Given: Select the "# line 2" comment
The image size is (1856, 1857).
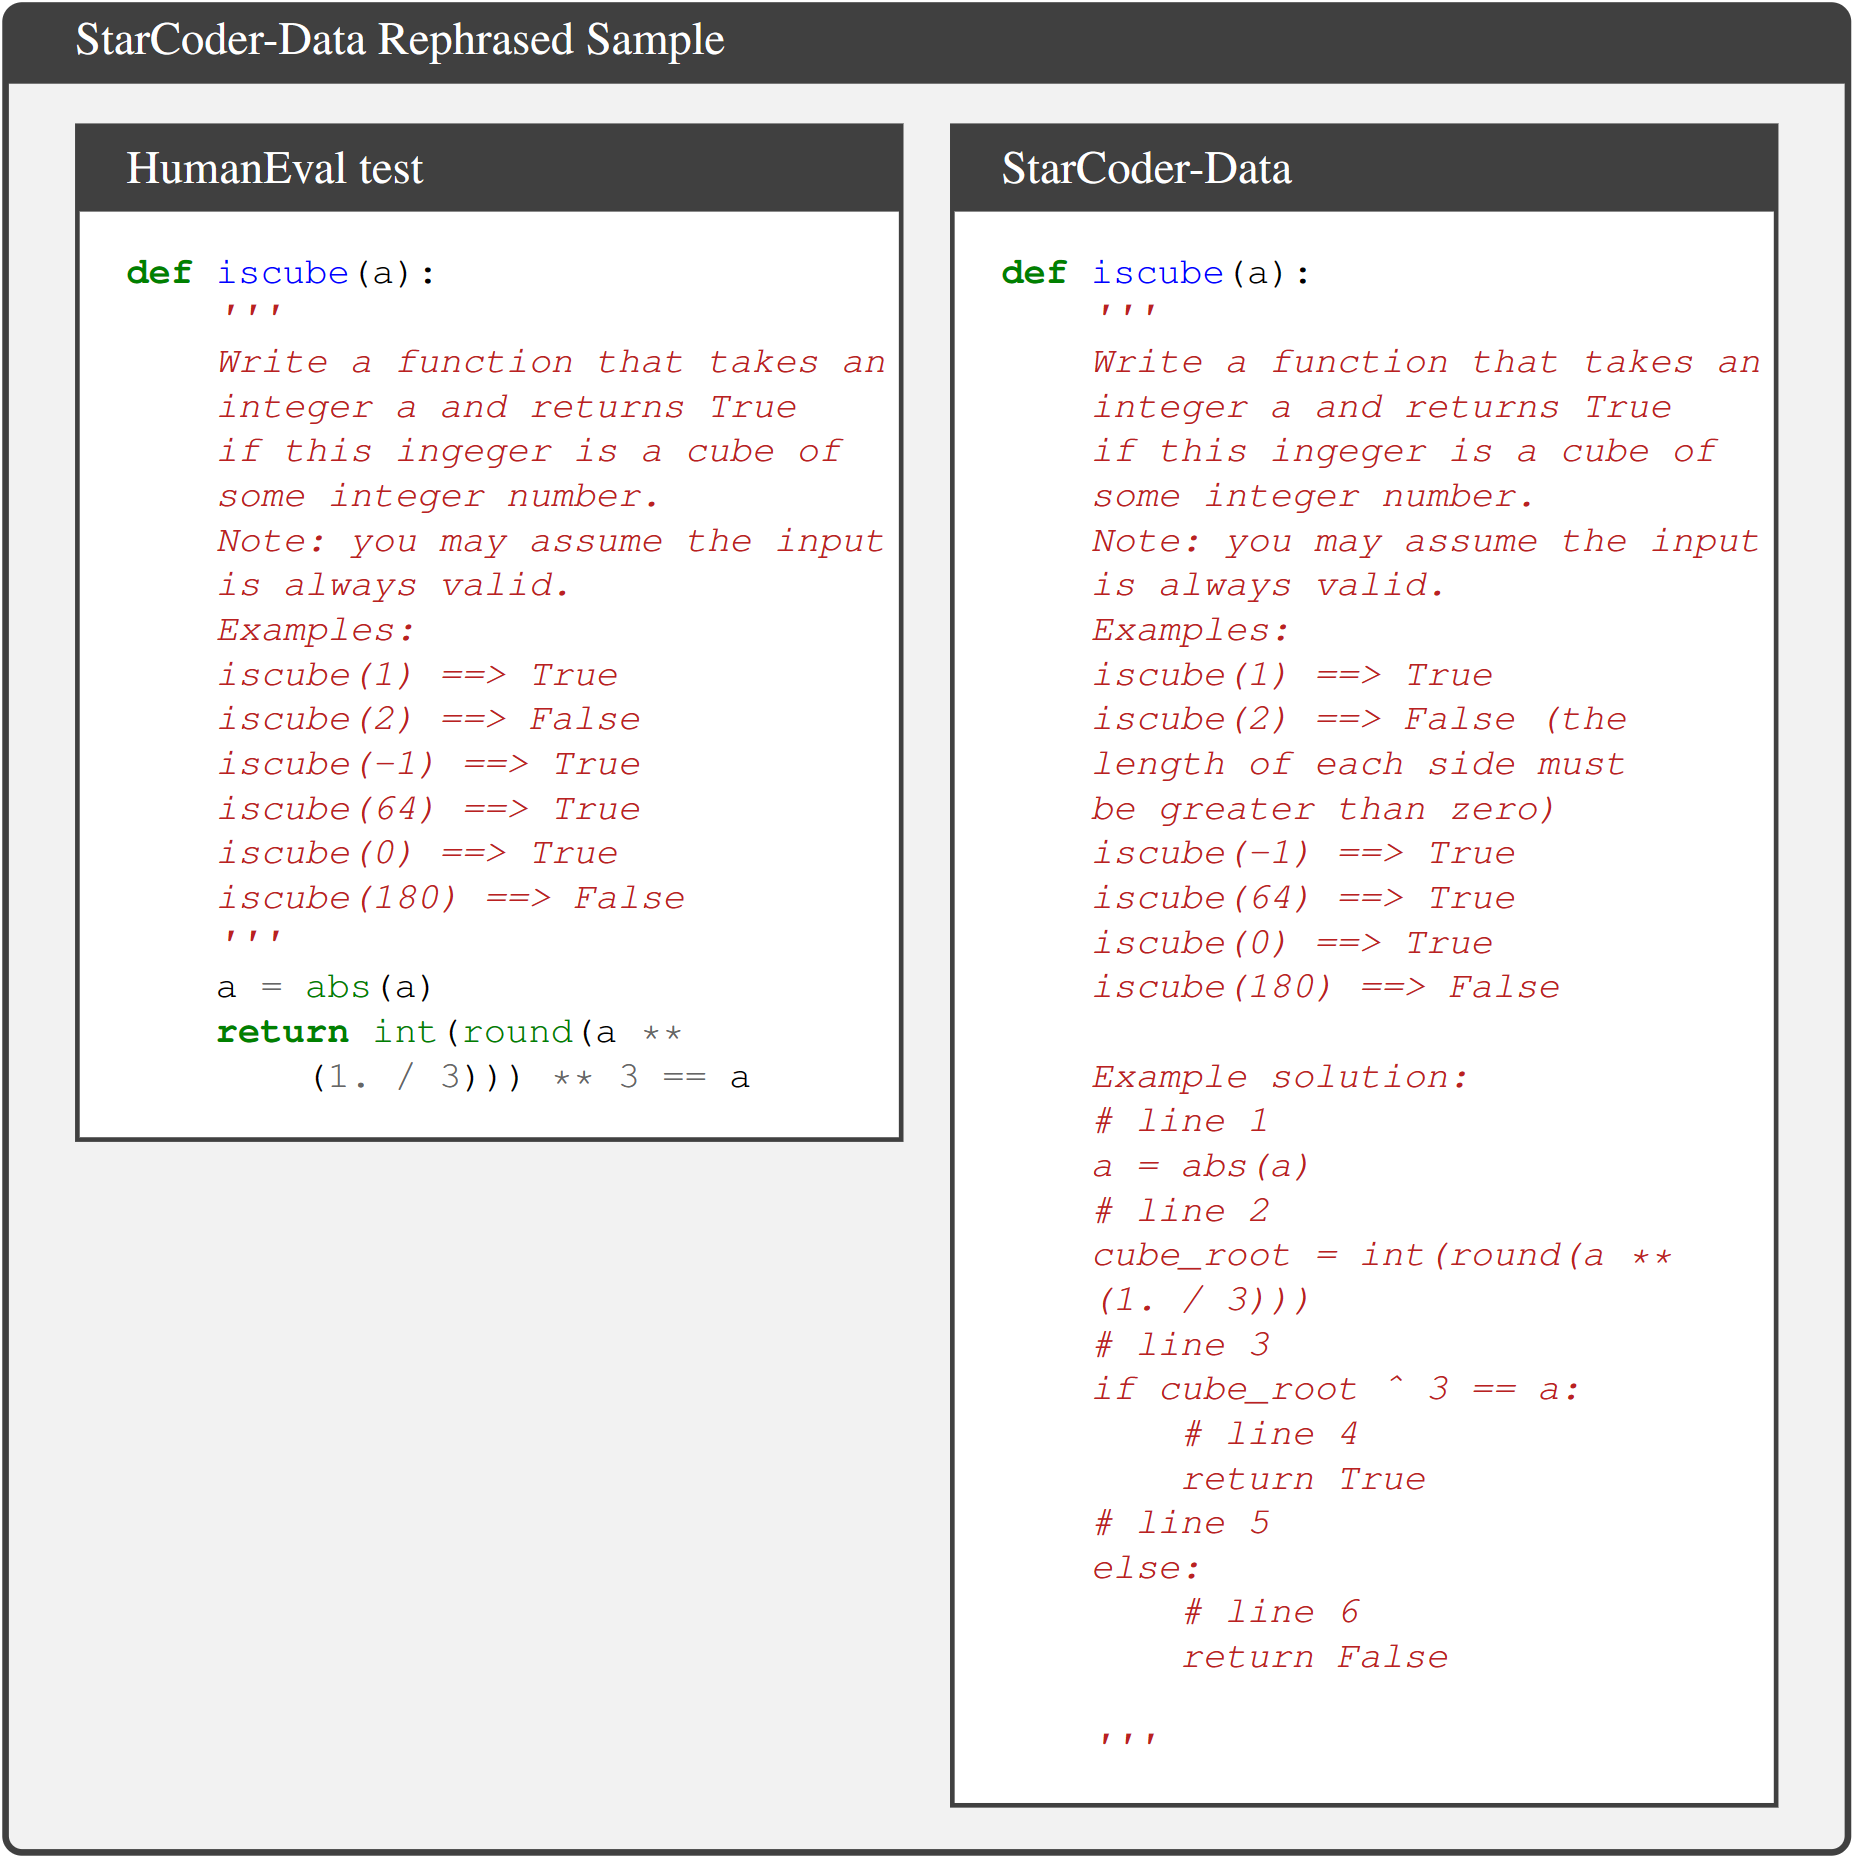Looking at the screenshot, I should click(x=1180, y=1211).
